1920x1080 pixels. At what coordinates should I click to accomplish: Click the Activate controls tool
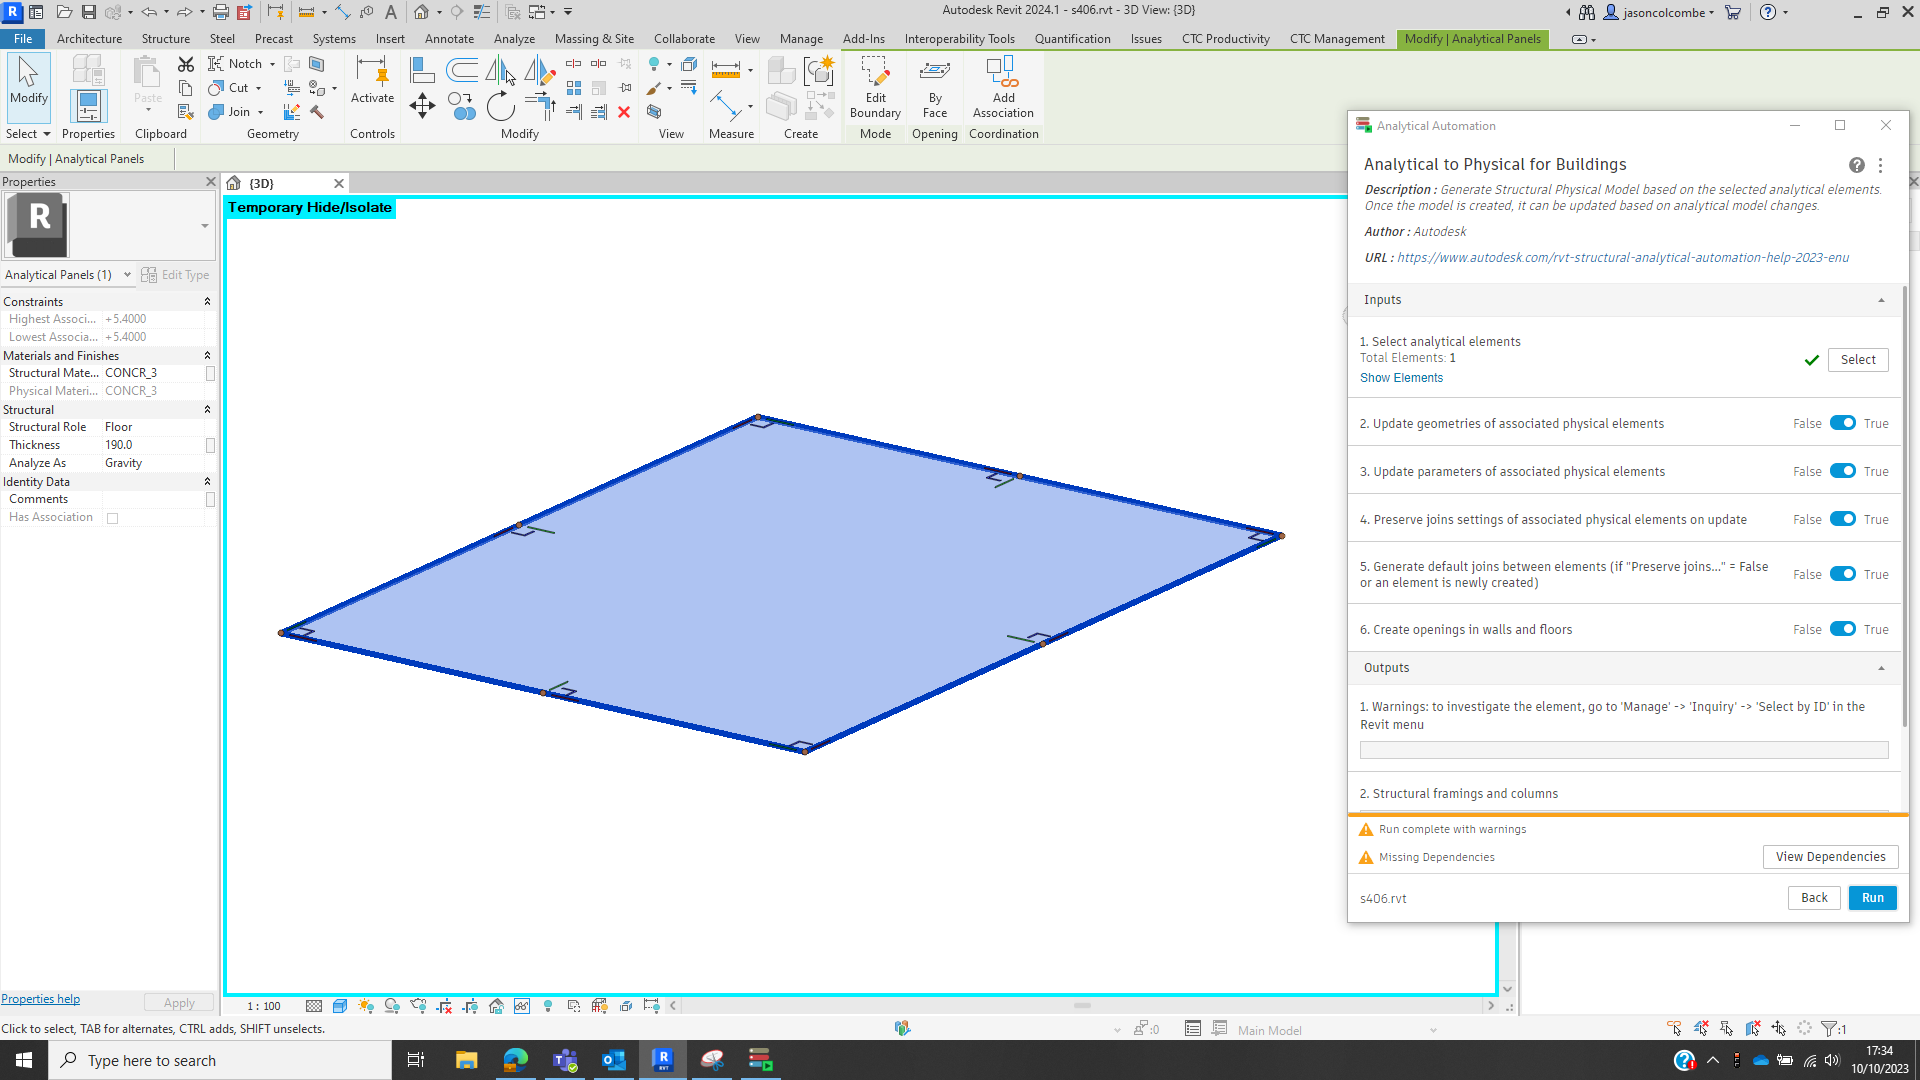pyautogui.click(x=372, y=80)
